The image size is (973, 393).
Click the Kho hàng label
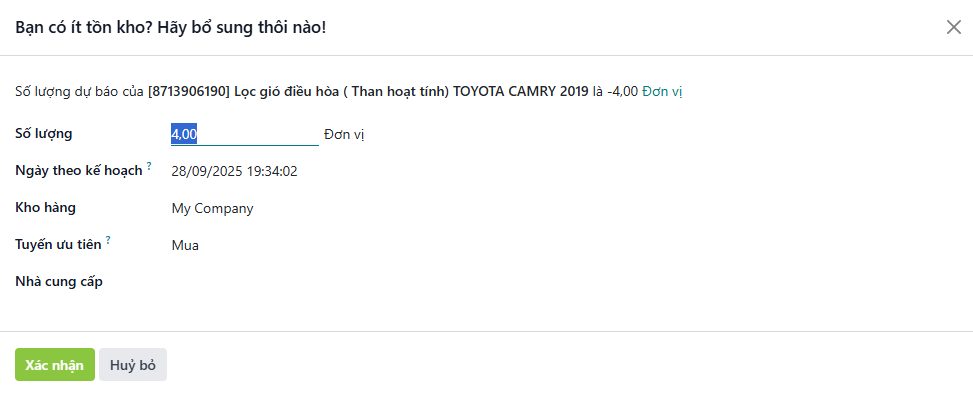point(45,207)
